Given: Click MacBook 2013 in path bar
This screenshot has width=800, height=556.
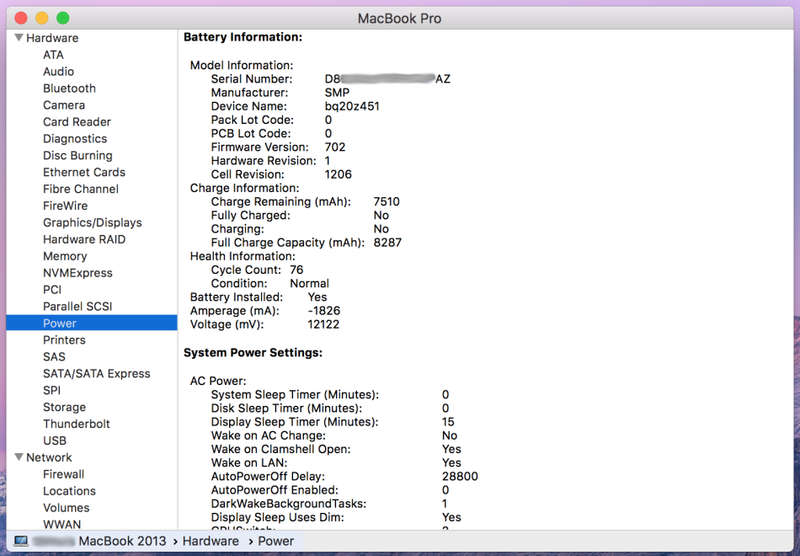Looking at the screenshot, I should click(122, 541).
